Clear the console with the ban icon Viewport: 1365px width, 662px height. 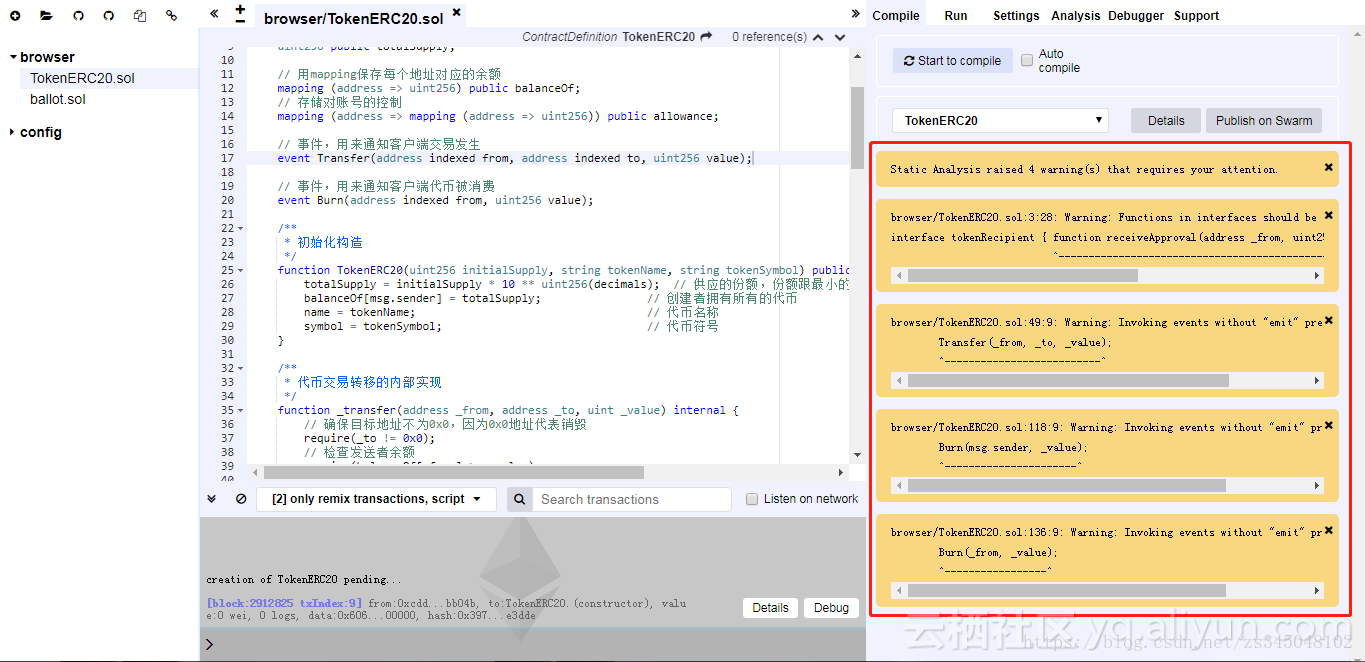pos(241,499)
